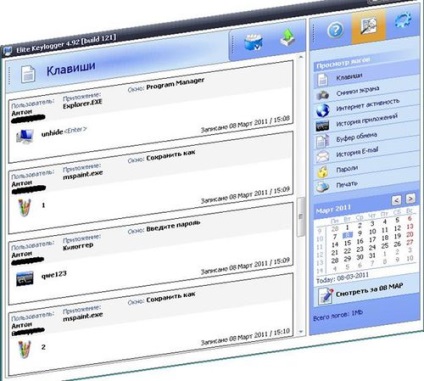Screen dimensions: 424x381
Task: Click the icon for История приложений
Action: 322,126
